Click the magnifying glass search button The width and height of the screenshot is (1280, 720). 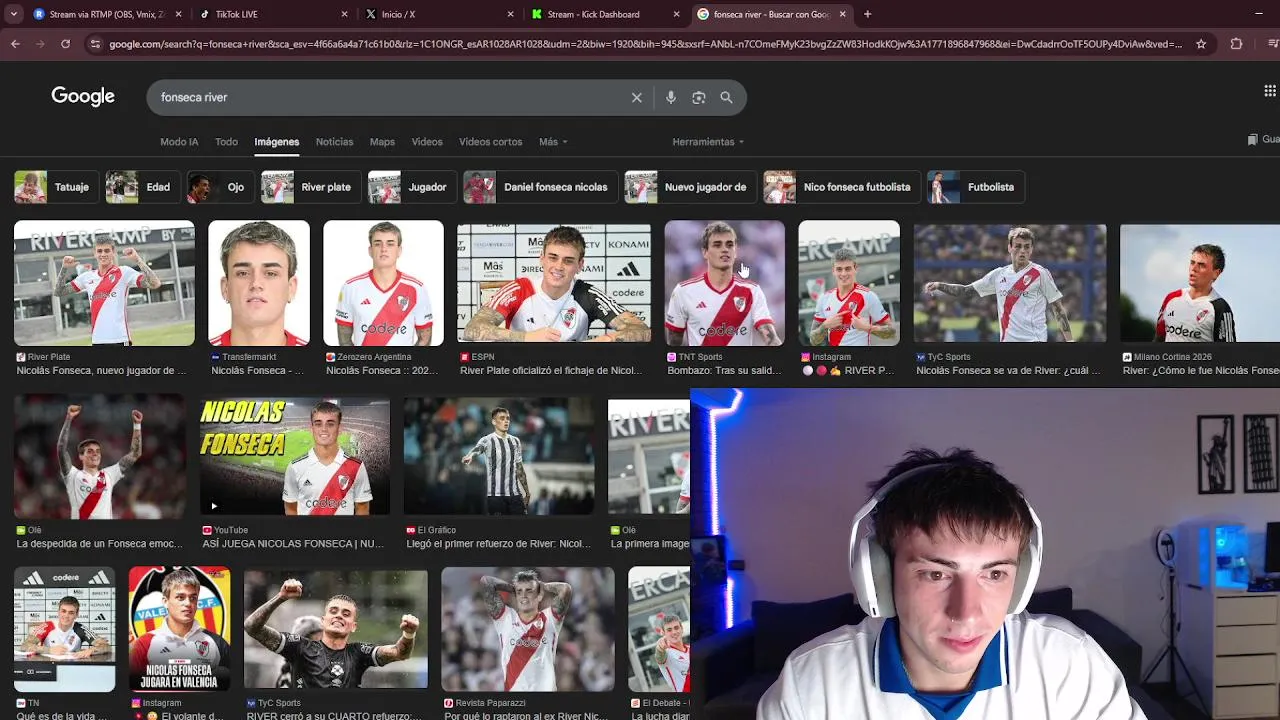727,98
